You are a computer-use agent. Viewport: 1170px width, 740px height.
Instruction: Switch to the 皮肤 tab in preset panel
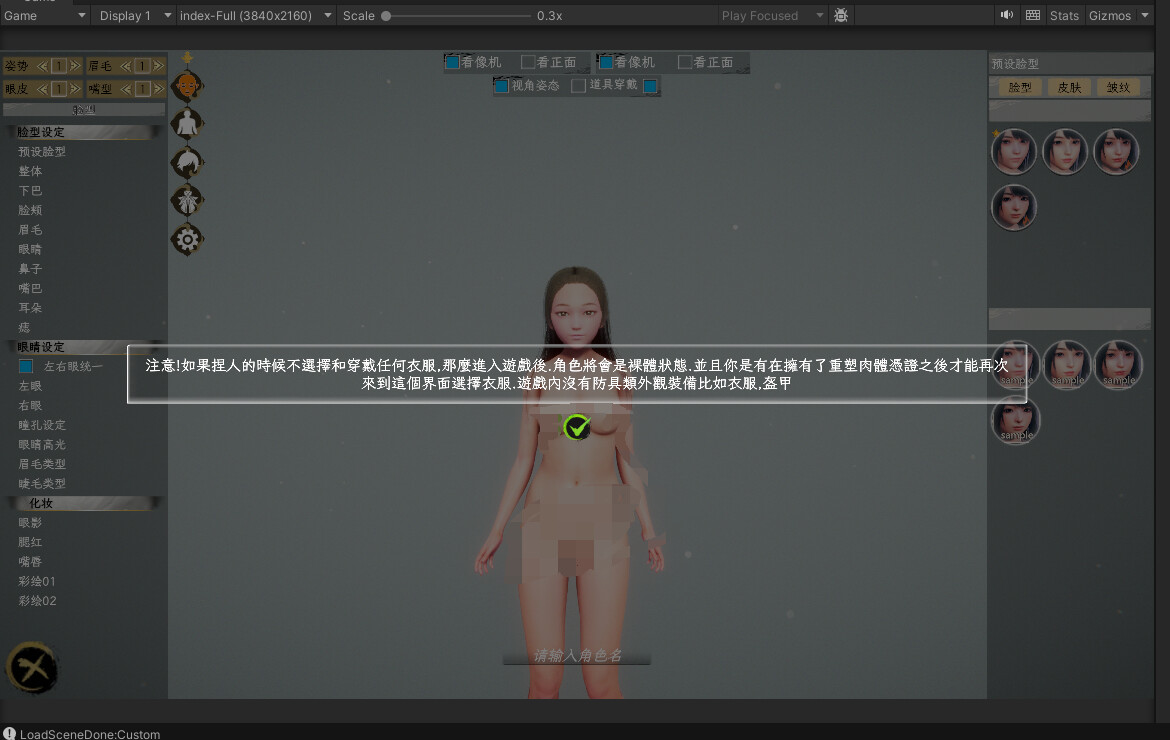(1069, 87)
